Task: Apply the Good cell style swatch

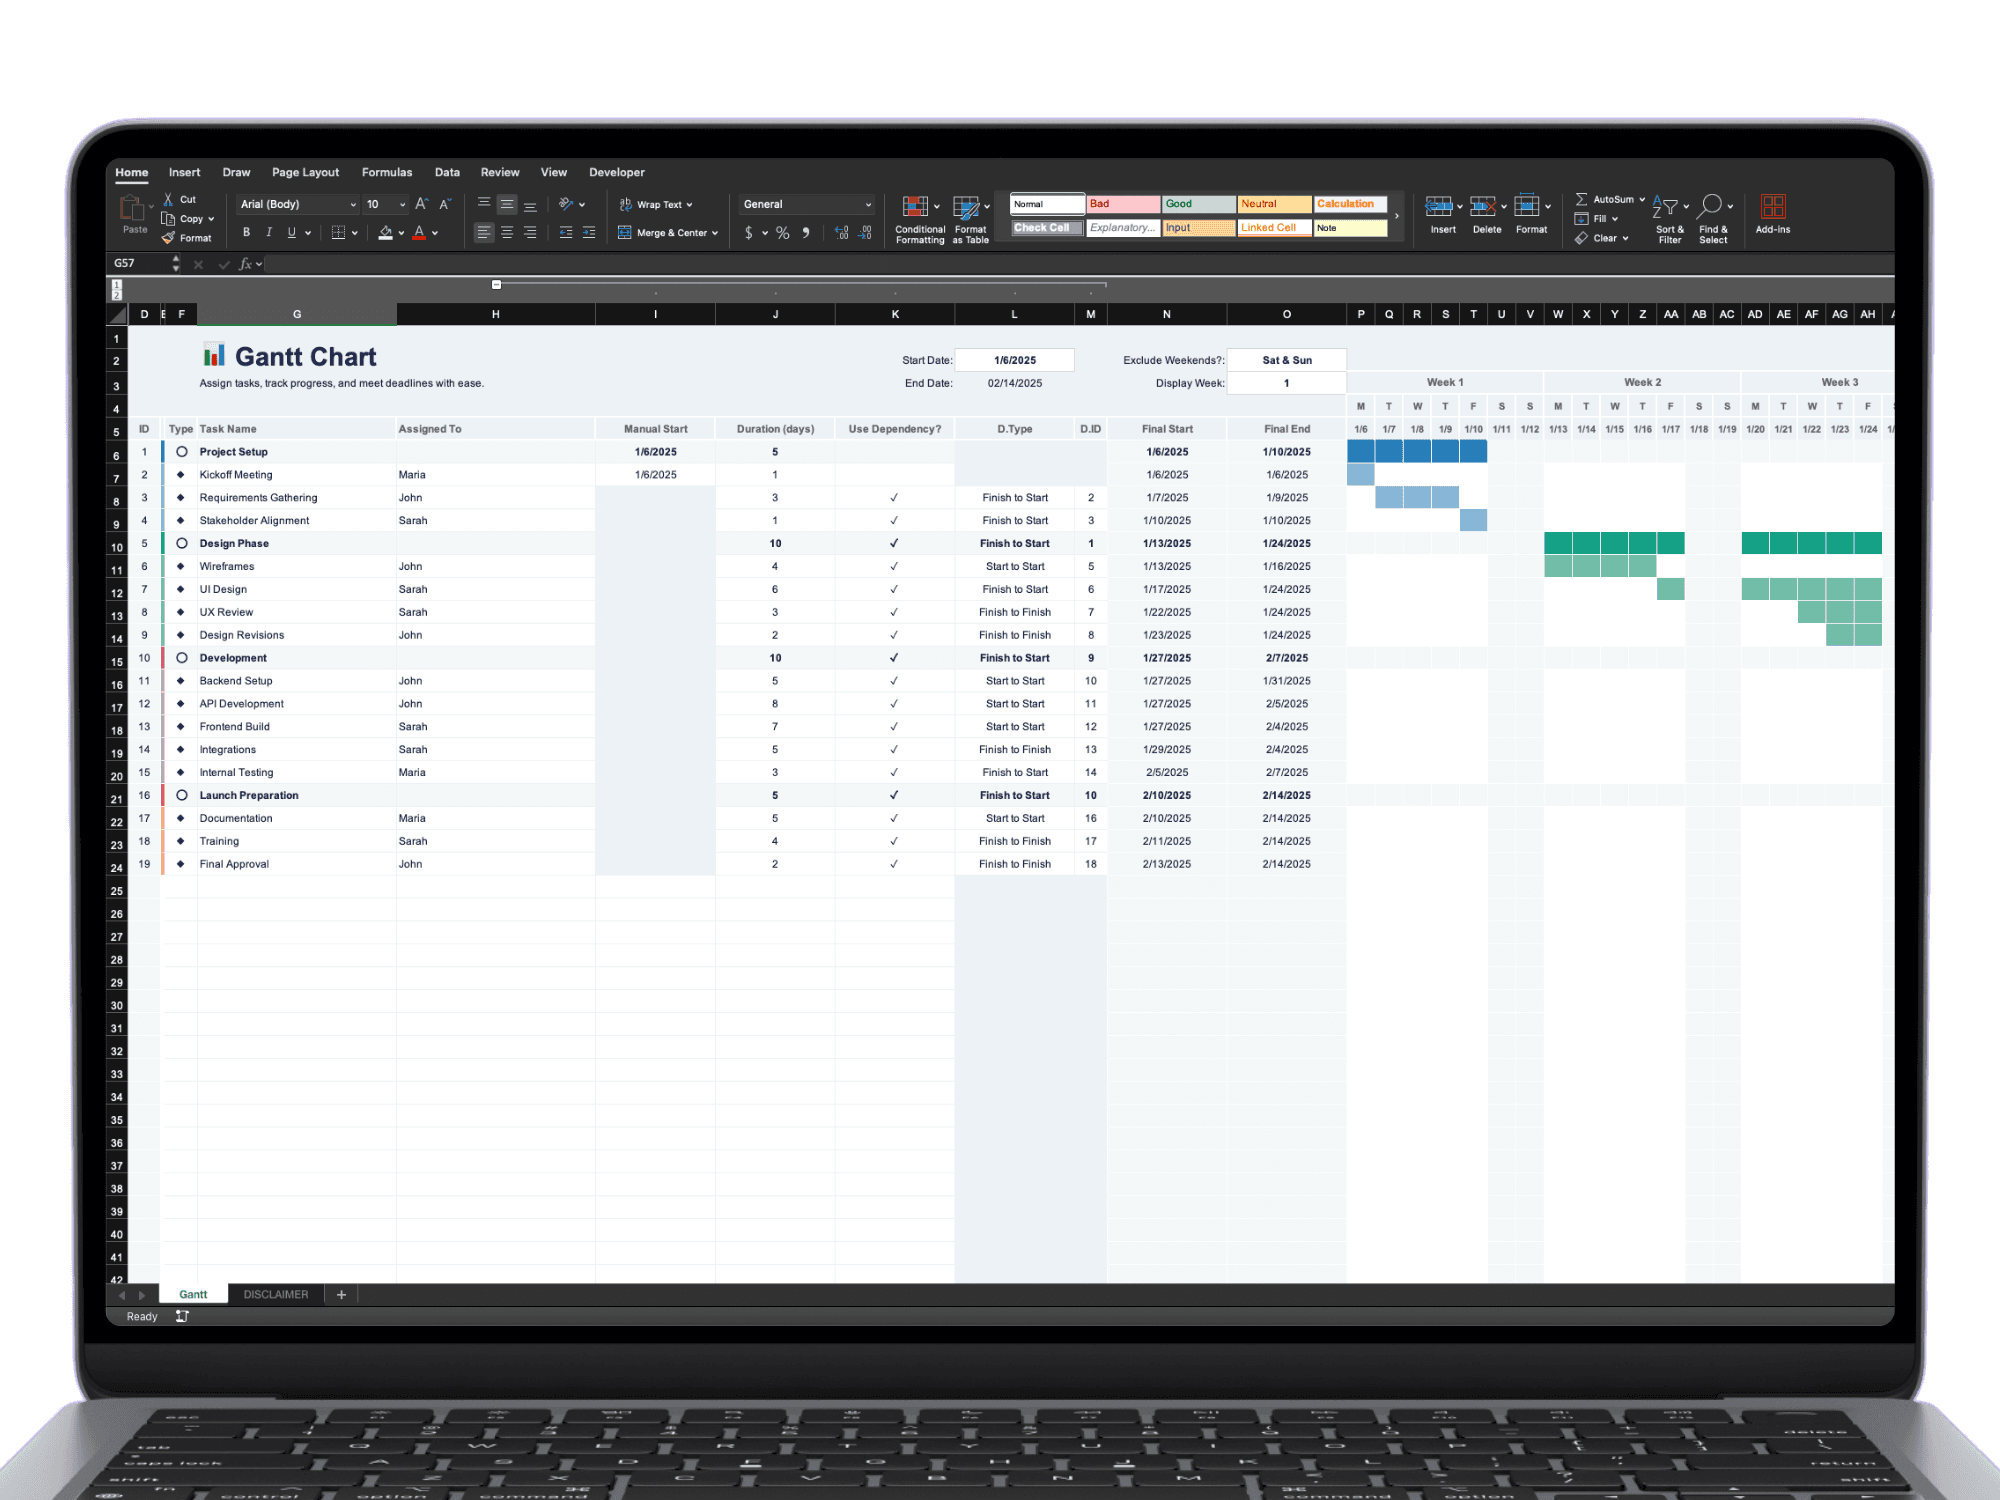Action: (x=1199, y=204)
